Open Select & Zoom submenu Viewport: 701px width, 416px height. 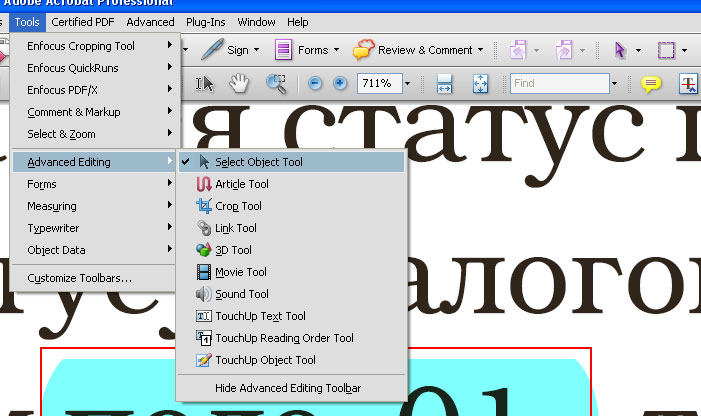click(x=94, y=134)
